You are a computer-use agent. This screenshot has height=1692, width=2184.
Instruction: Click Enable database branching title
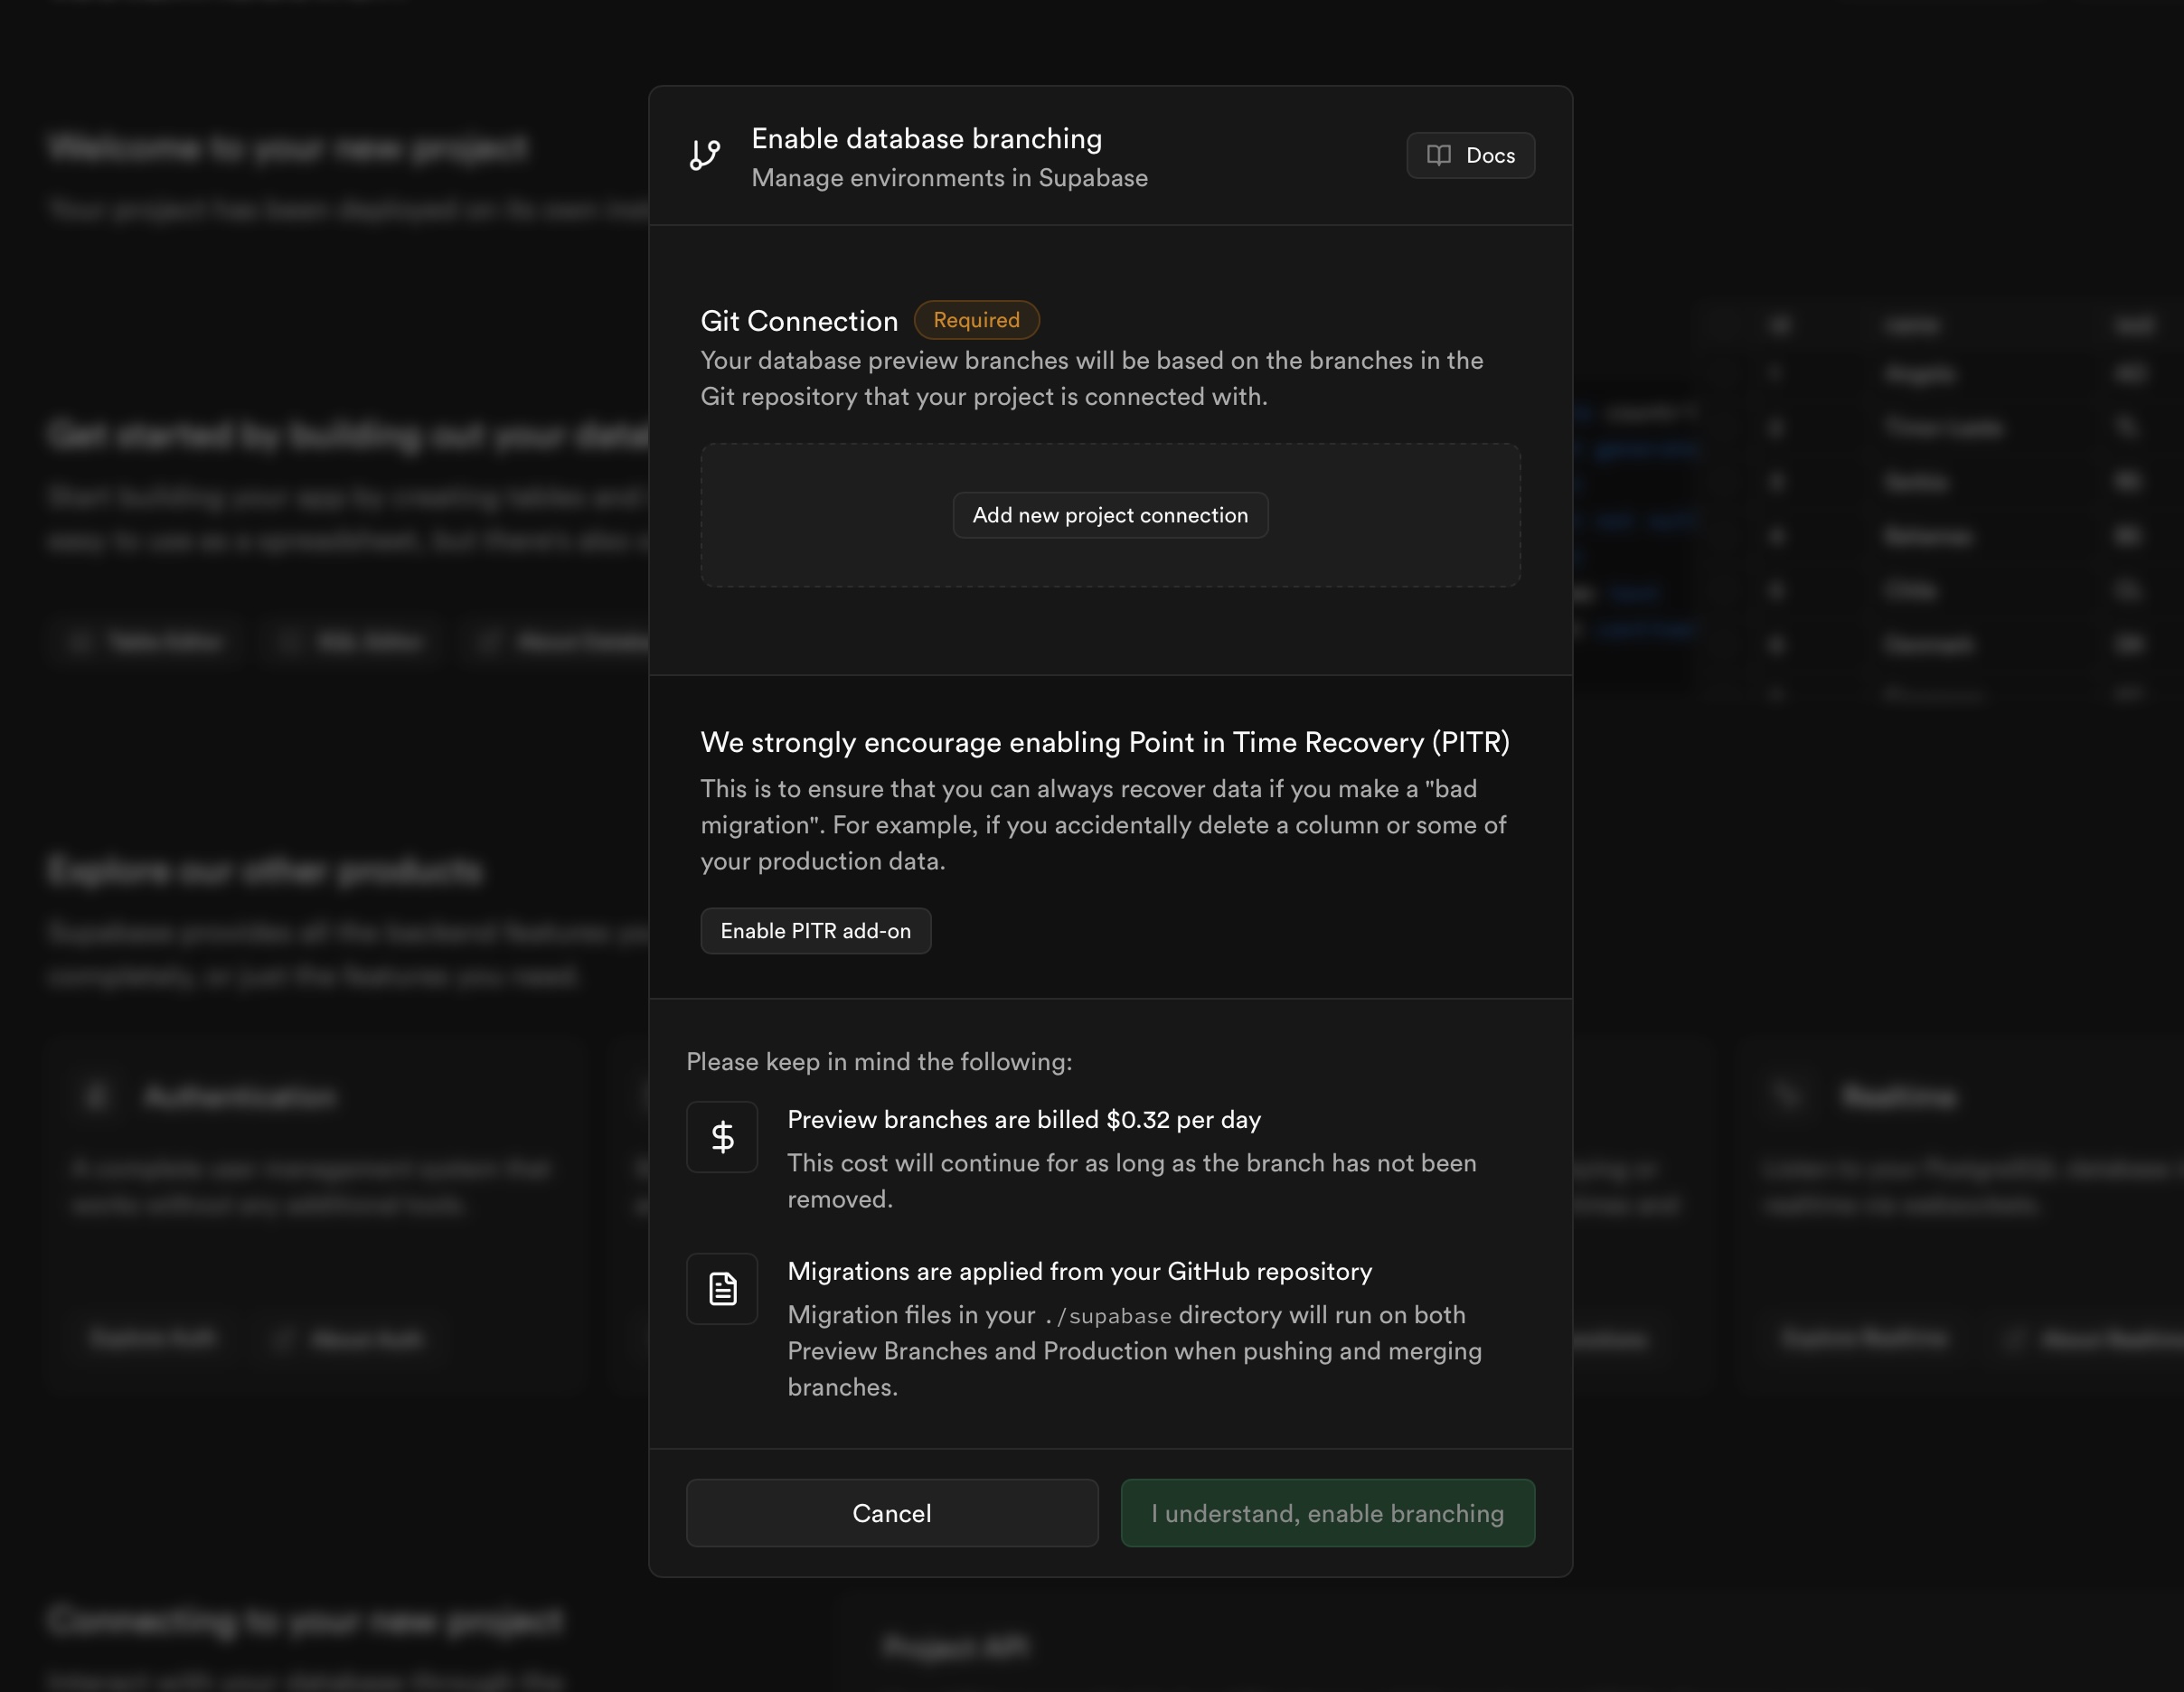[926, 139]
